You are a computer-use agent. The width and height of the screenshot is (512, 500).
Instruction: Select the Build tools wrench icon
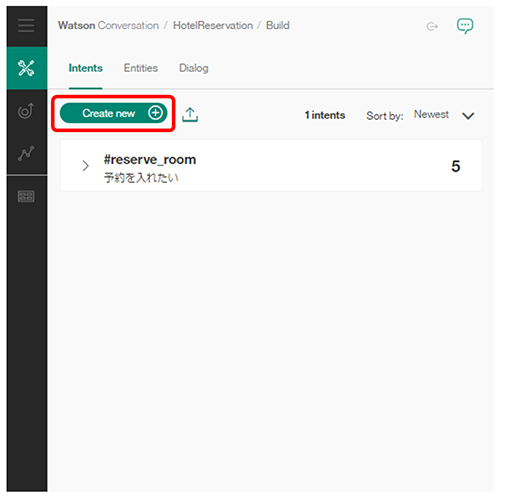pos(27,68)
